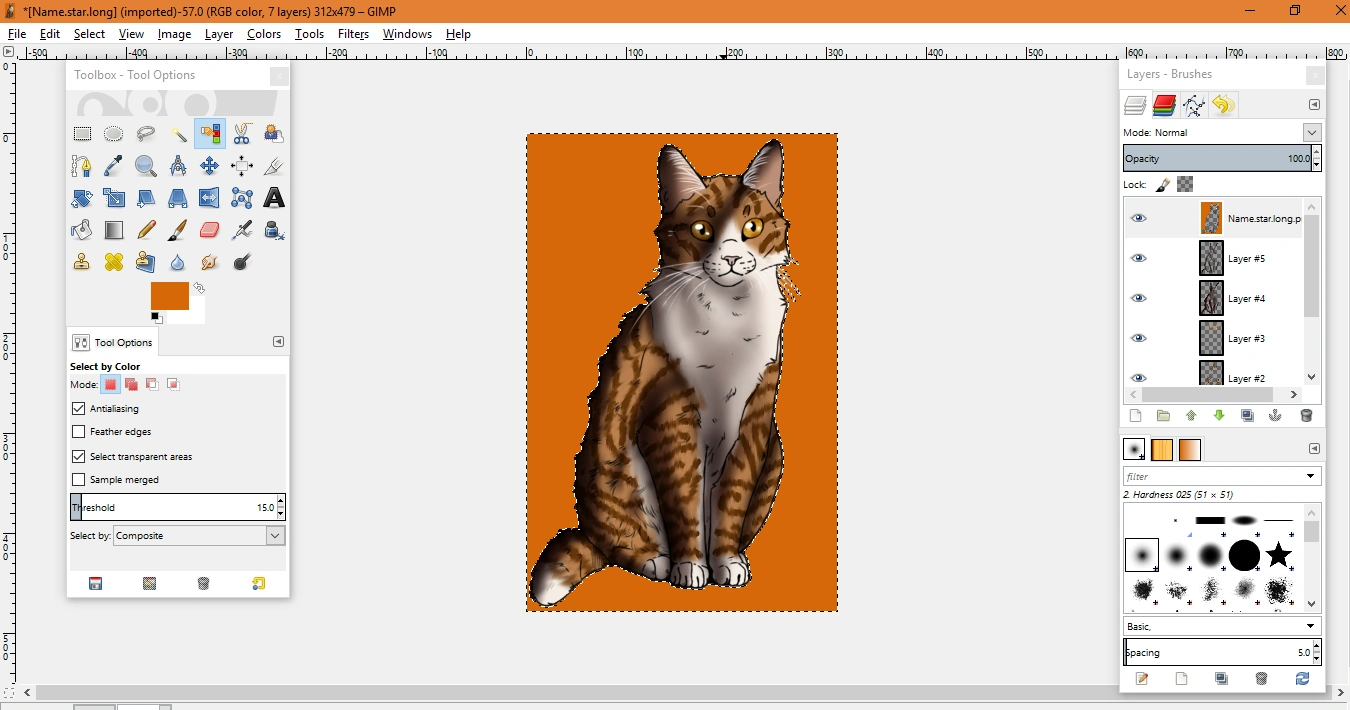1350x710 pixels.
Task: Disable the Antialiasing checkbox
Action: pos(79,408)
